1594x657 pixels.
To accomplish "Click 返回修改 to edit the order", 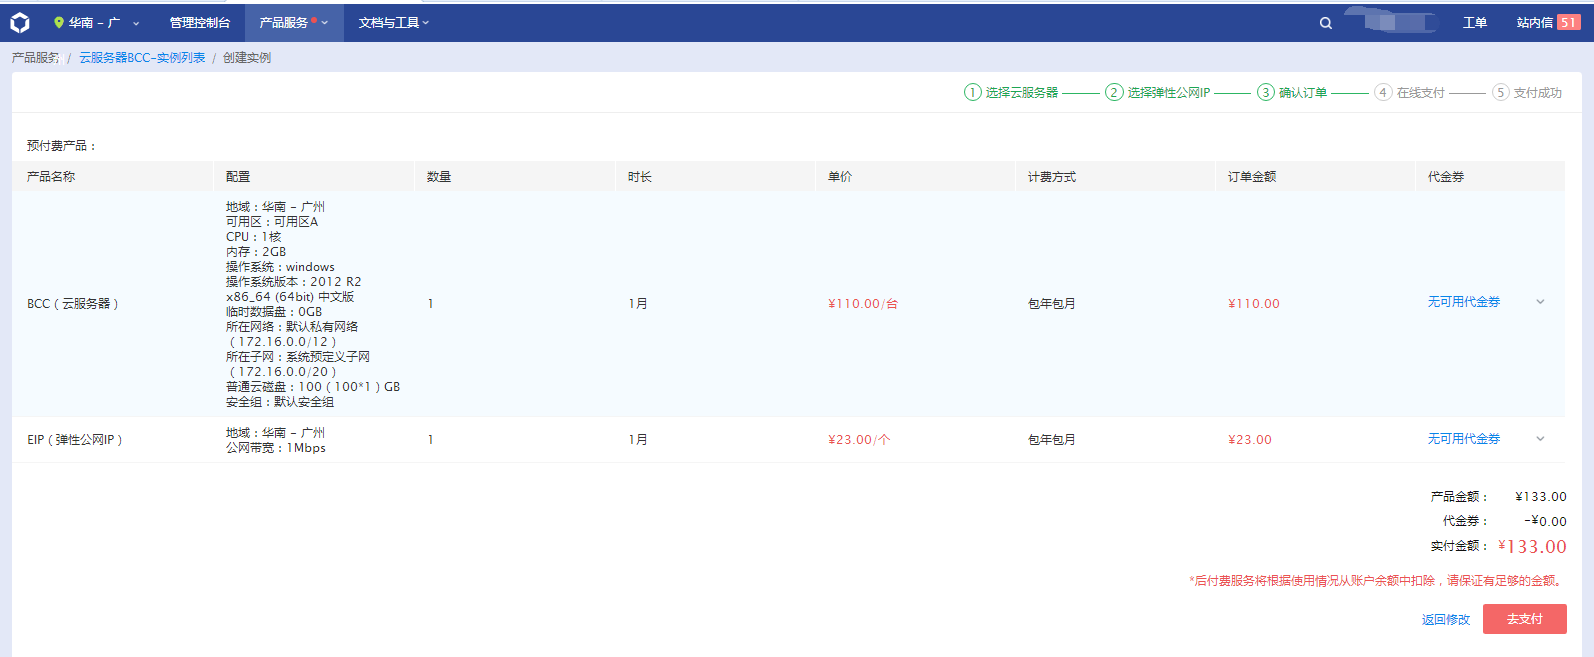I will (x=1445, y=620).
